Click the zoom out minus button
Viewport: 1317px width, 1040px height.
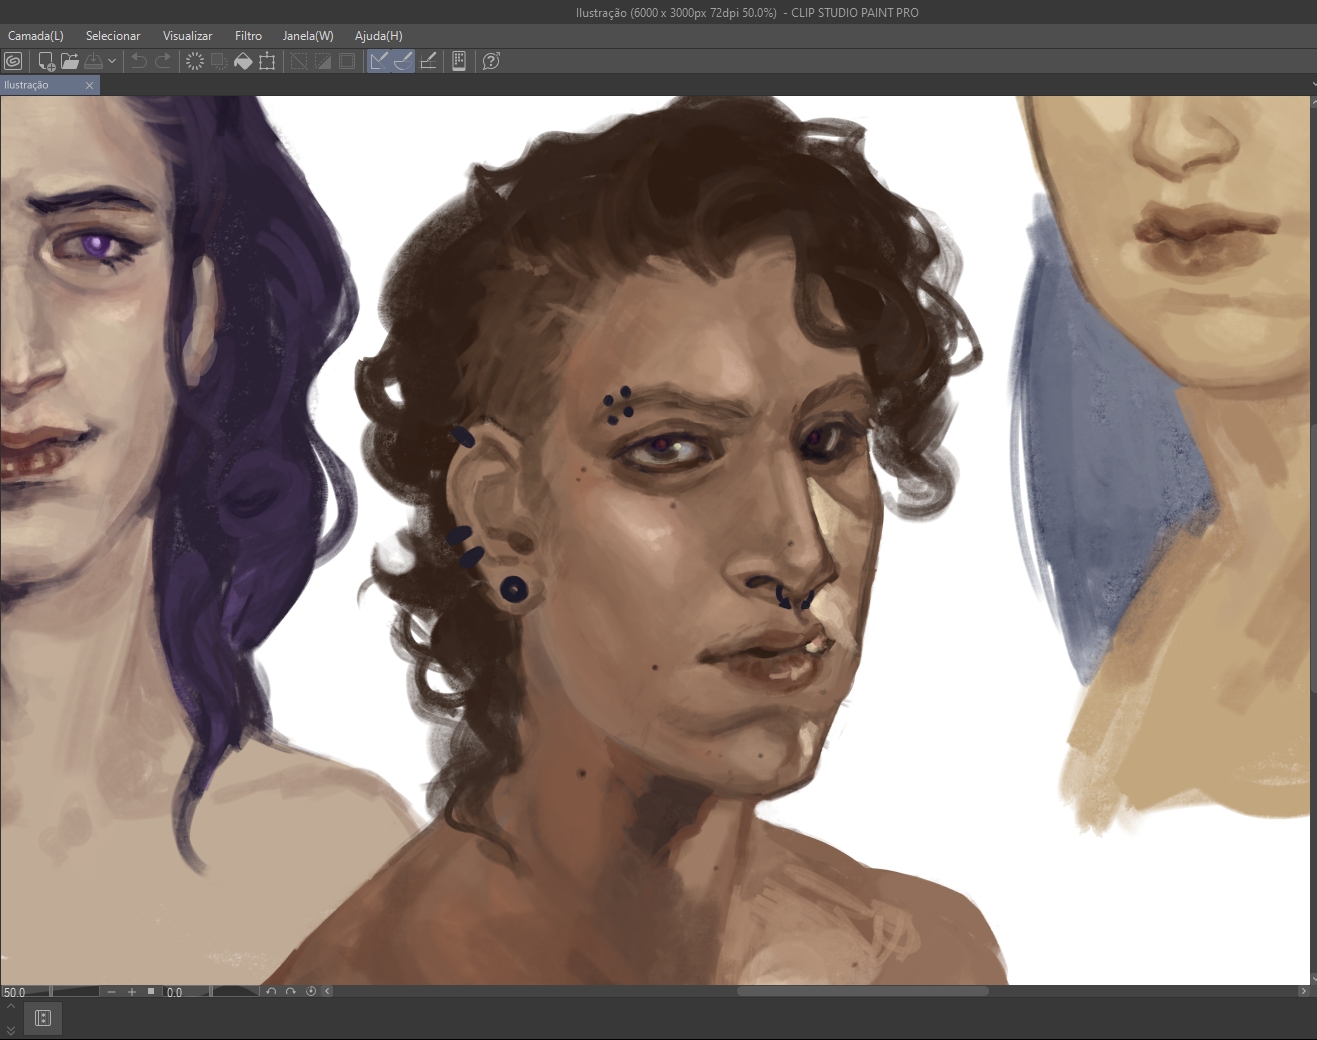tap(111, 992)
